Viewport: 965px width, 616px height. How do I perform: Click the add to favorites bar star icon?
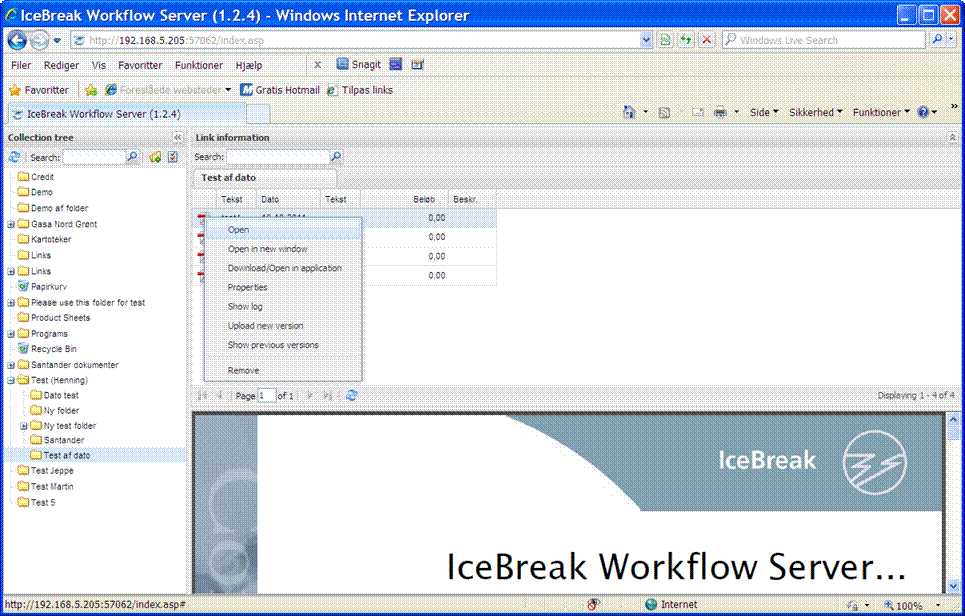pos(91,90)
